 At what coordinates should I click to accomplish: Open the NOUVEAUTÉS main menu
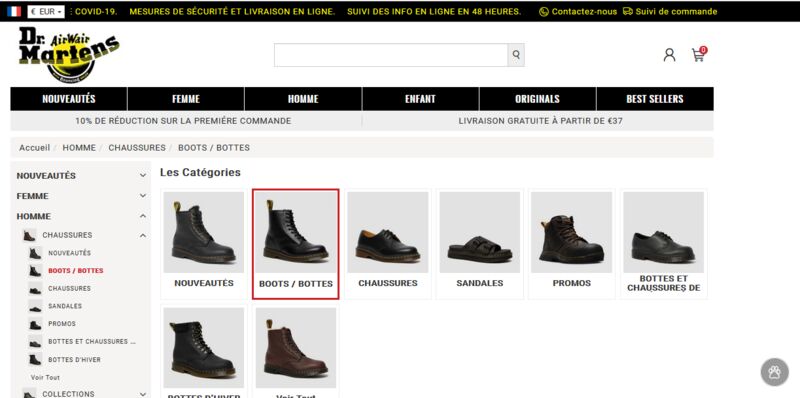pyautogui.click(x=69, y=99)
